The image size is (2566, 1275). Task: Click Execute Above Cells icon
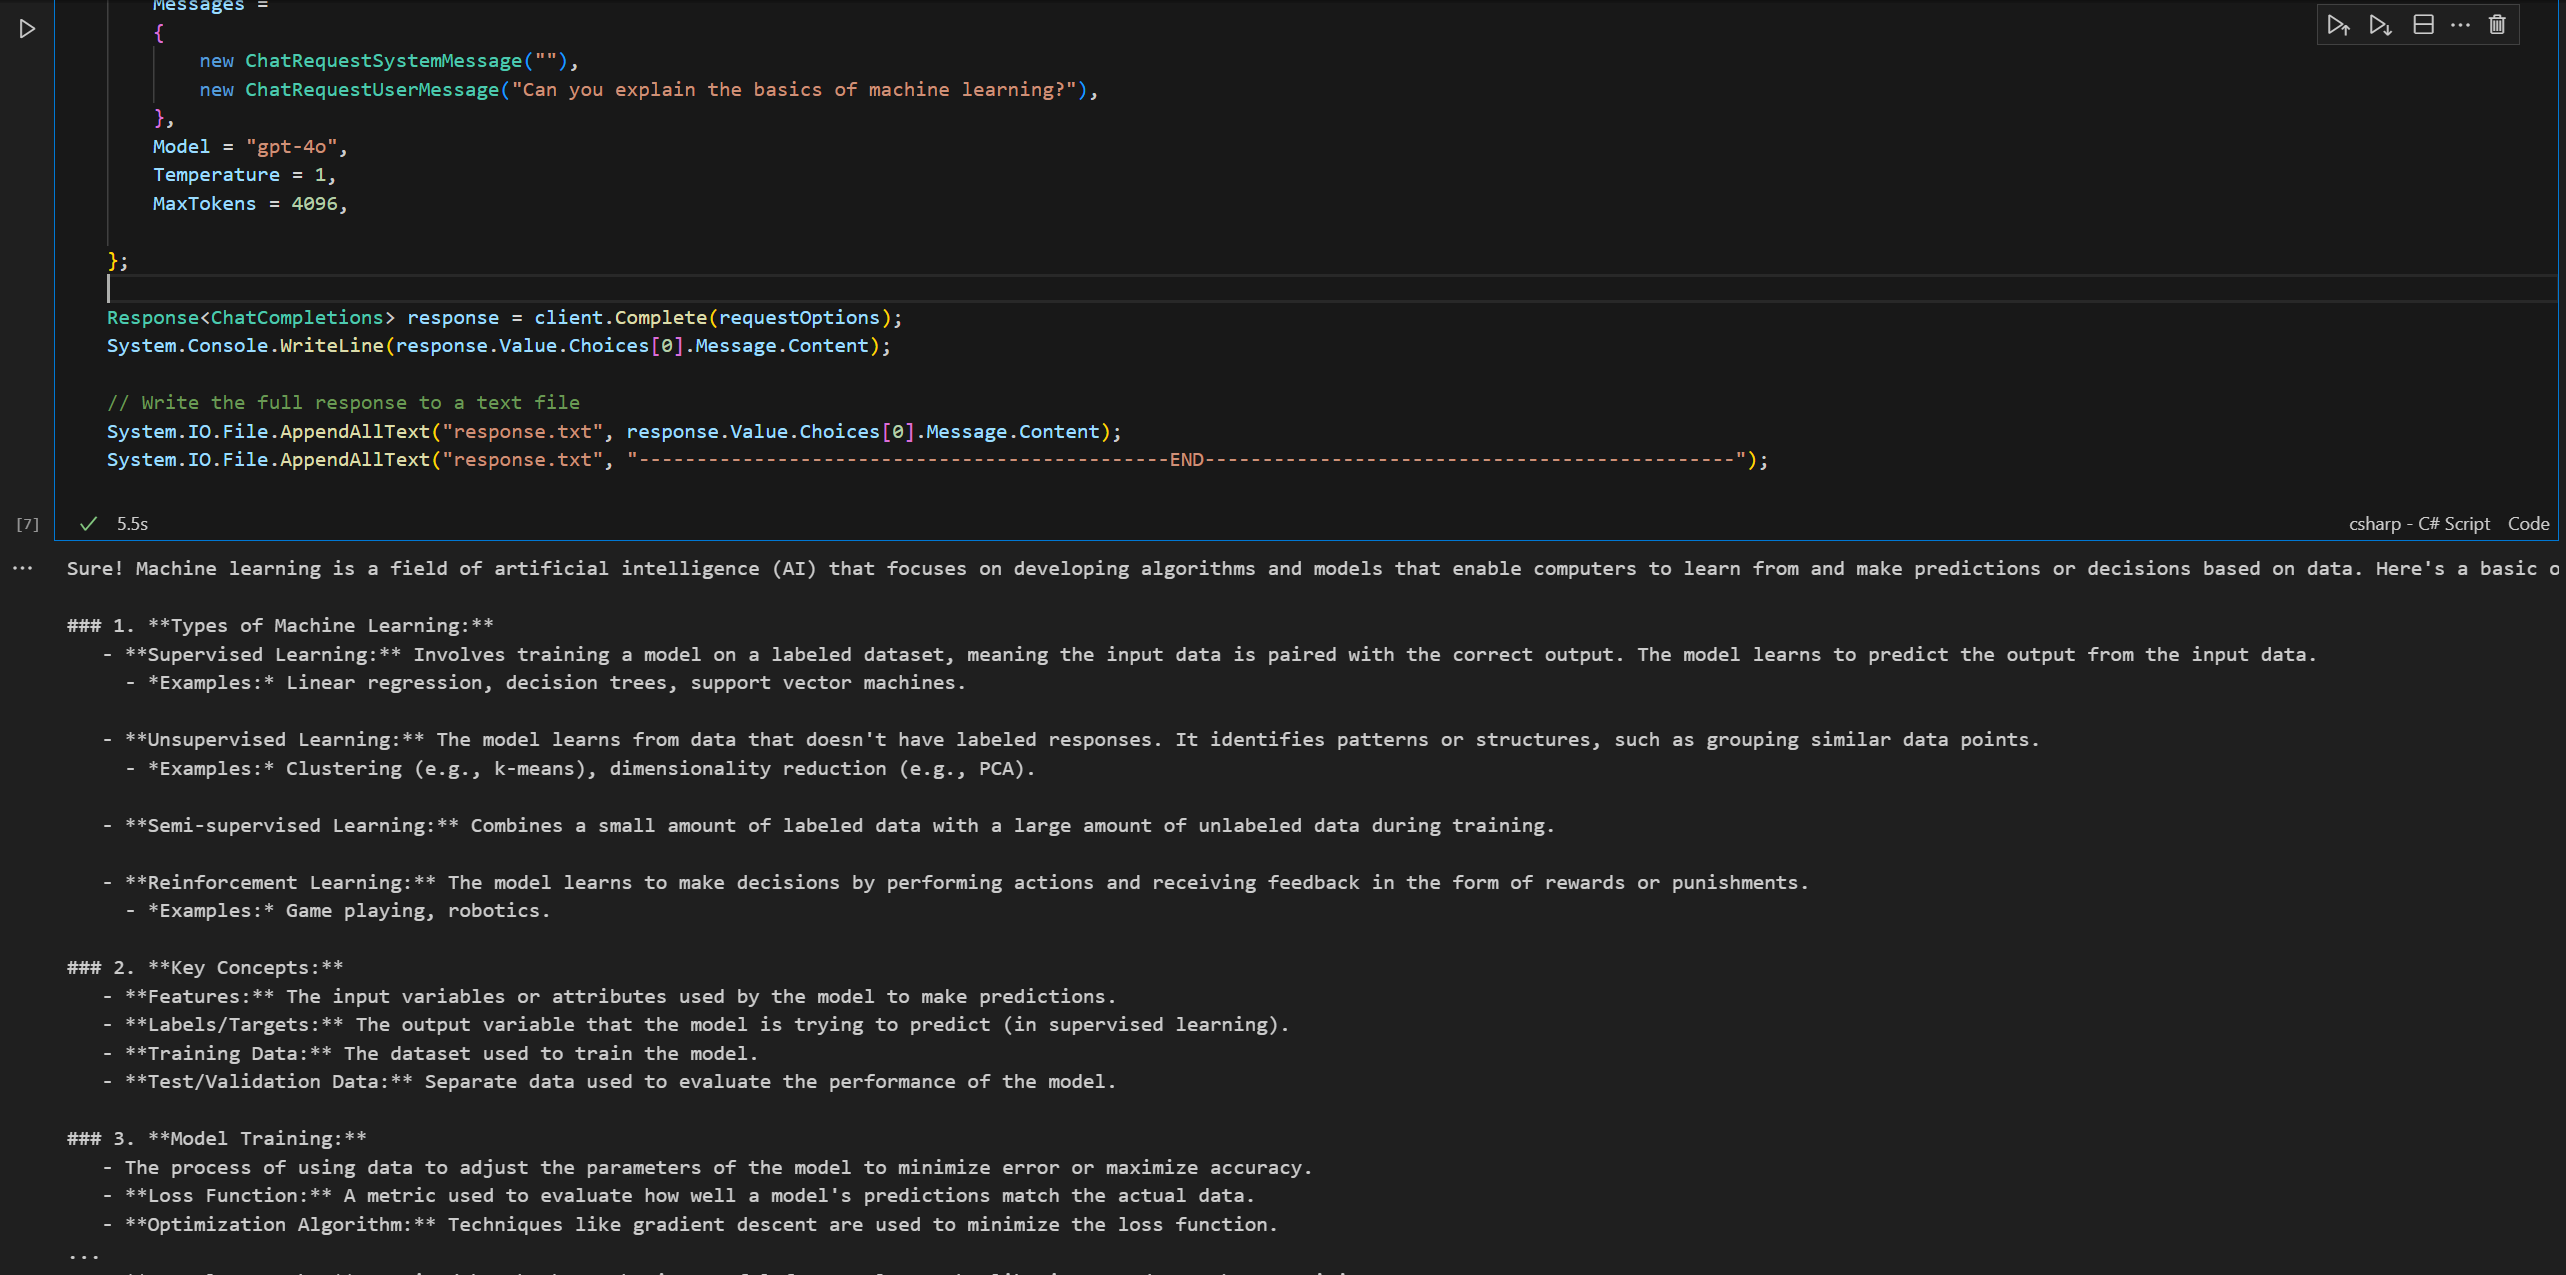pos(2337,25)
